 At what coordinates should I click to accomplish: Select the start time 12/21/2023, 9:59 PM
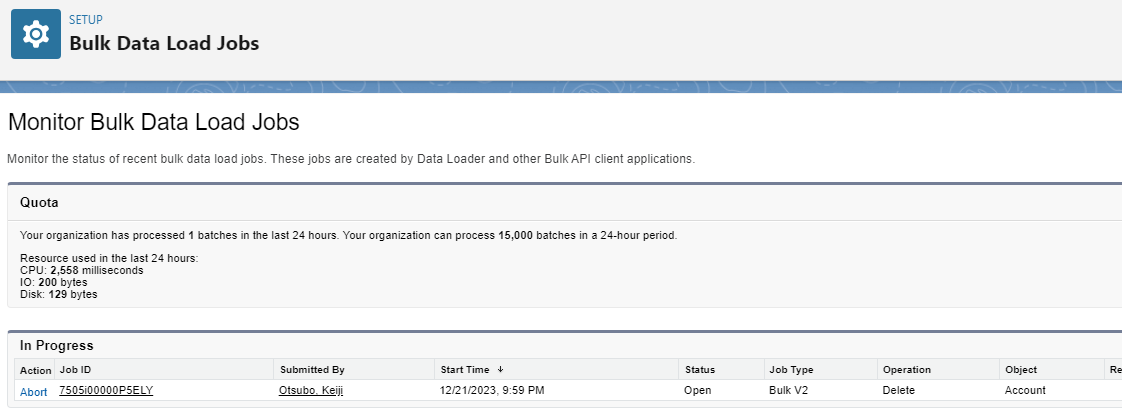(x=493, y=390)
